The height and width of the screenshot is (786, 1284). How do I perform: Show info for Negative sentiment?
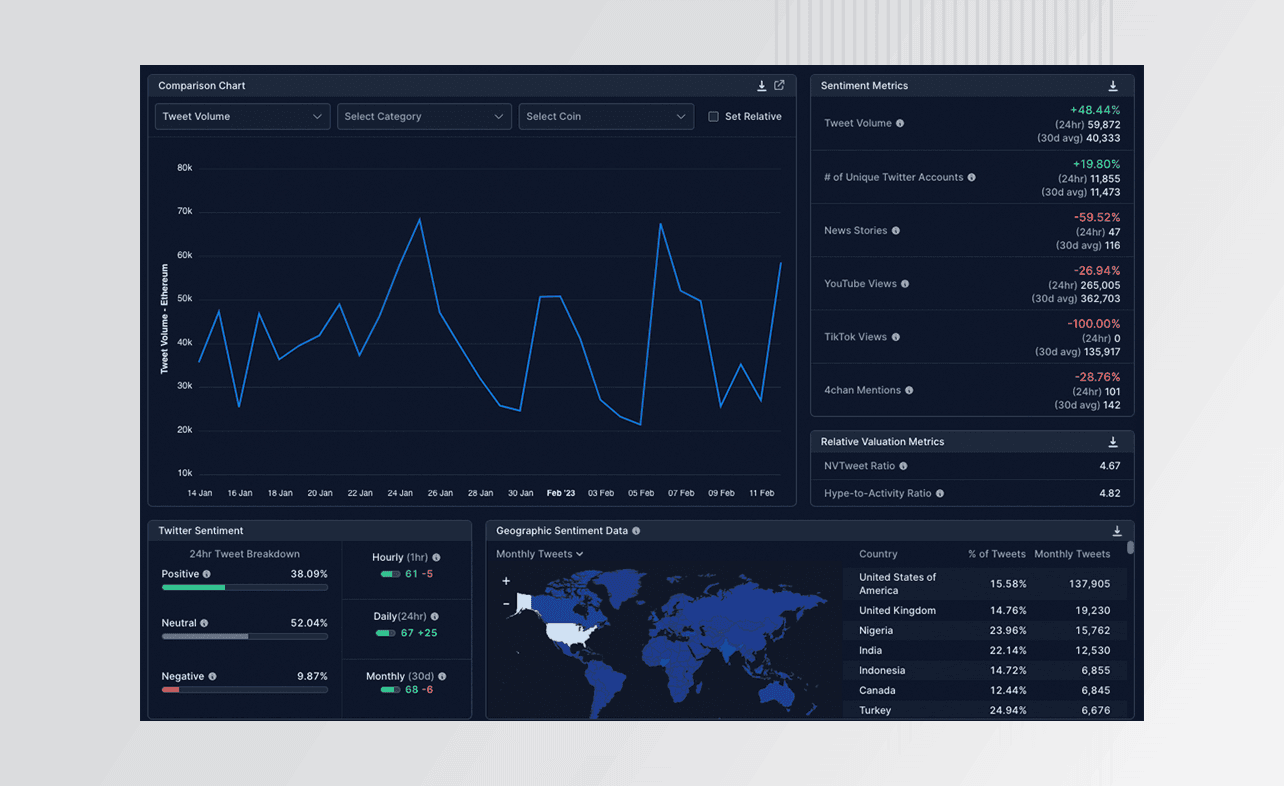(x=212, y=677)
